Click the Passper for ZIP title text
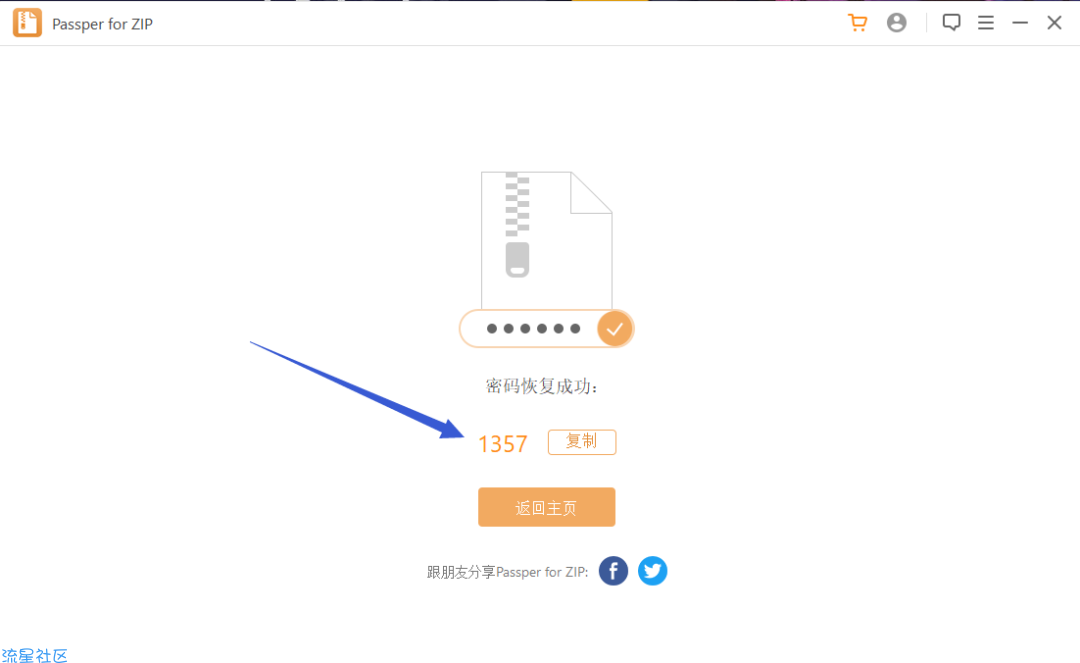This screenshot has width=1080, height=663. pyautogui.click(x=103, y=24)
